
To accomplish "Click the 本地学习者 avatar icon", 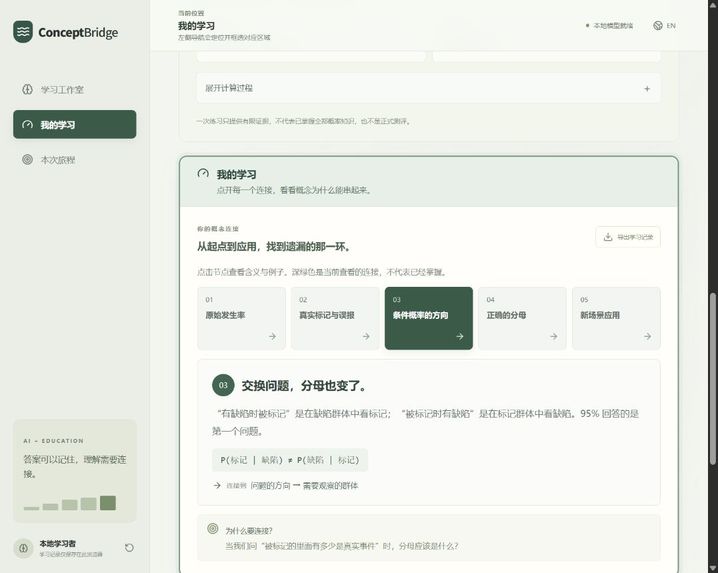I will [x=23, y=548].
